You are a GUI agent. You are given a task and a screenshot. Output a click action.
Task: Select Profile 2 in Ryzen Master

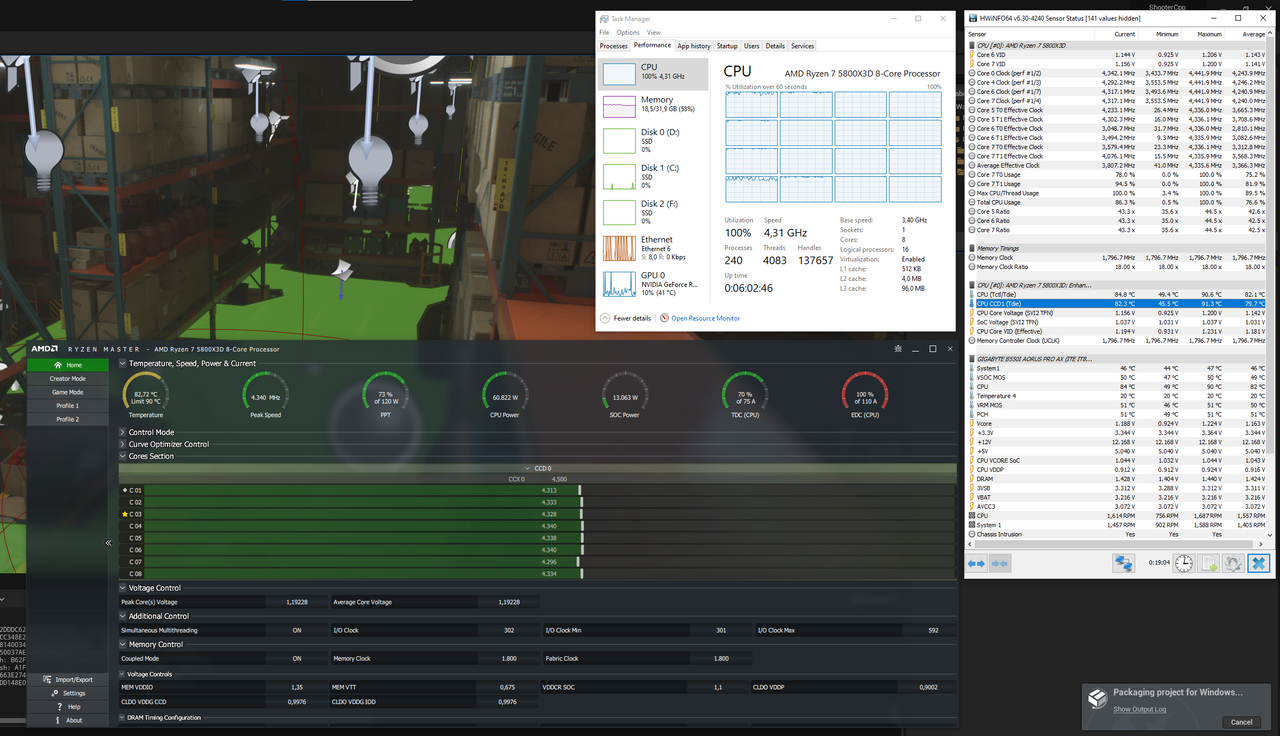tap(68, 419)
